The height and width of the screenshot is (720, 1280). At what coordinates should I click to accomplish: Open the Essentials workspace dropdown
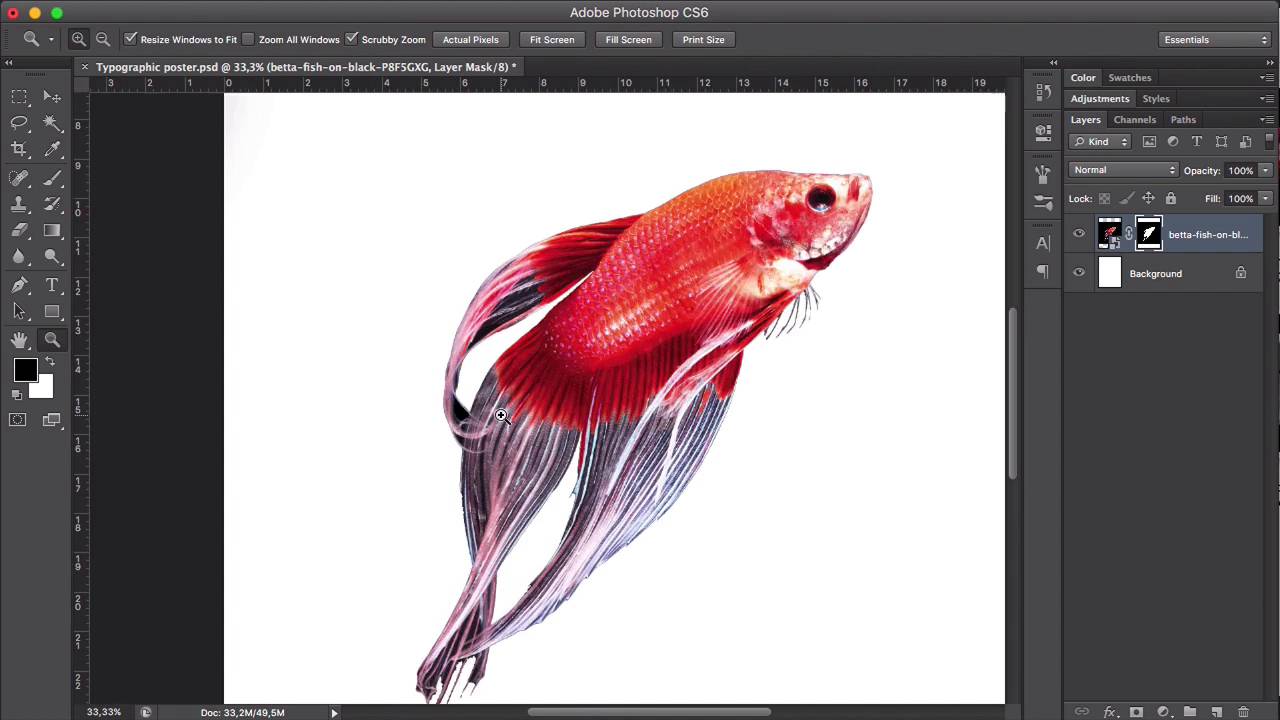pyautogui.click(x=1215, y=39)
